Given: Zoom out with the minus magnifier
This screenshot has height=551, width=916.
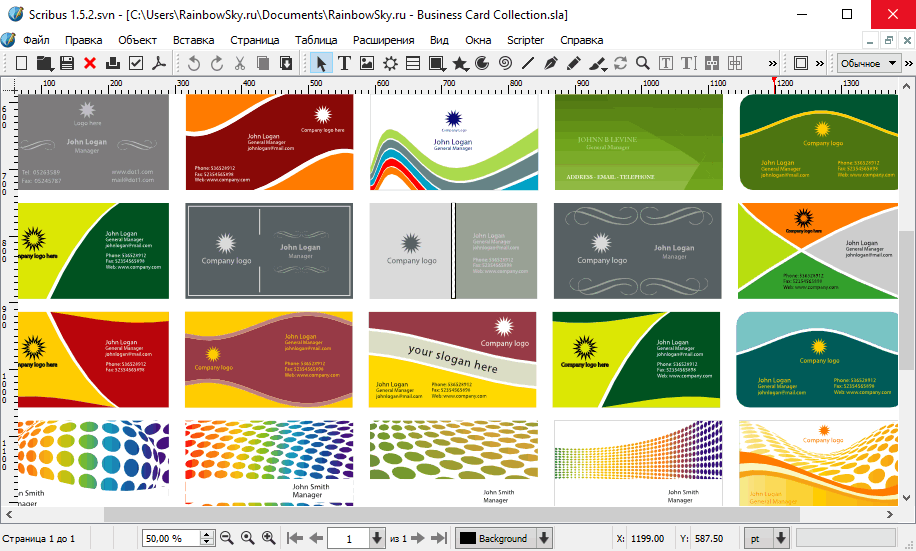Looking at the screenshot, I should click(227, 538).
